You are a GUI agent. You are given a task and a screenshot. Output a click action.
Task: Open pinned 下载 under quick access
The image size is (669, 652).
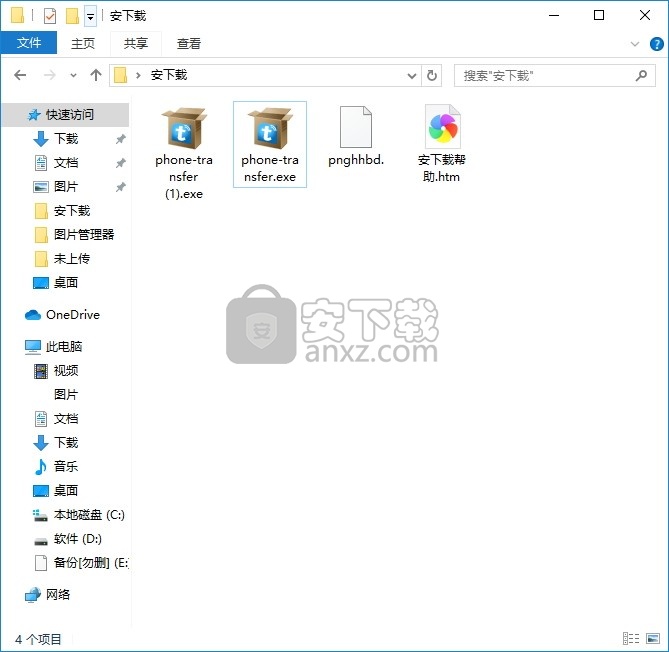click(65, 139)
